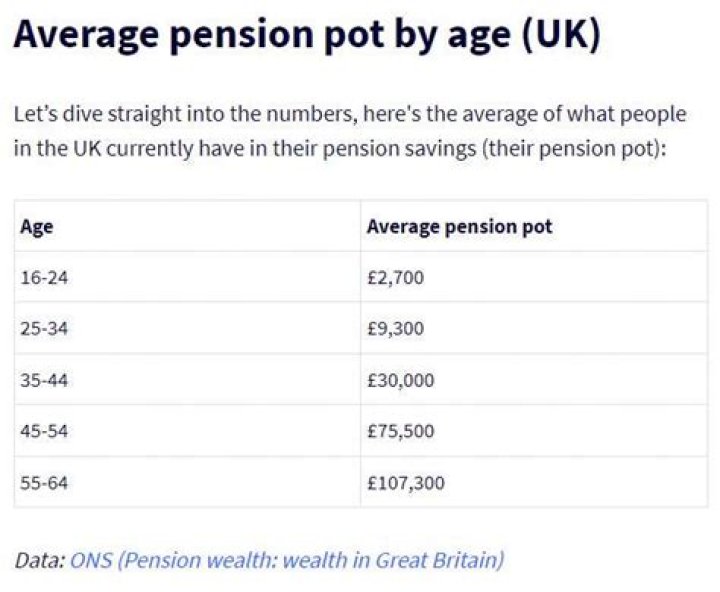Viewport: 720px width, 592px height.
Task: Open the ONS Pension wealth source link
Action: click(x=287, y=560)
